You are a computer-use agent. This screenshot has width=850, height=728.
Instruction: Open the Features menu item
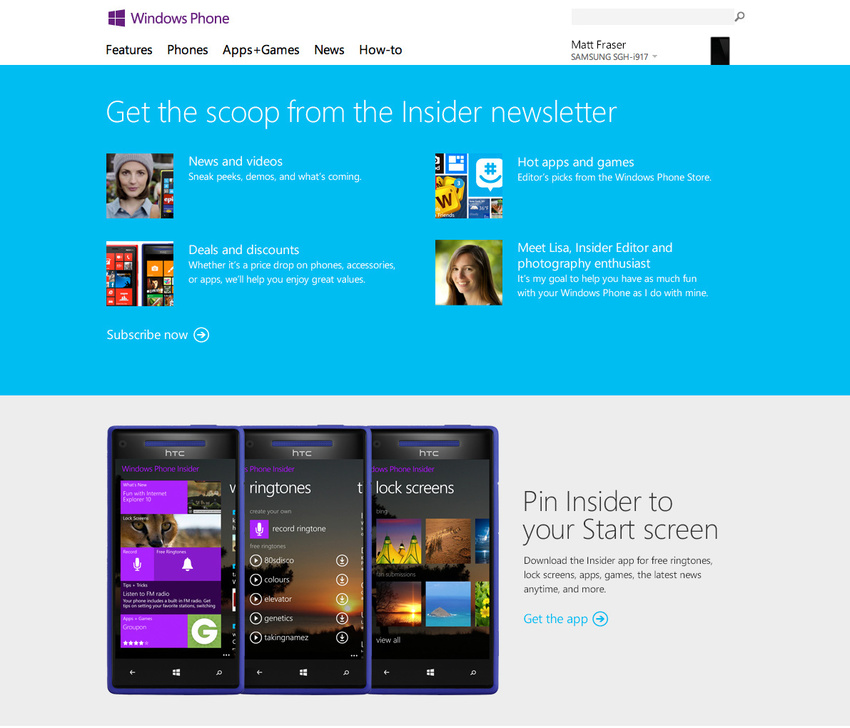129,50
